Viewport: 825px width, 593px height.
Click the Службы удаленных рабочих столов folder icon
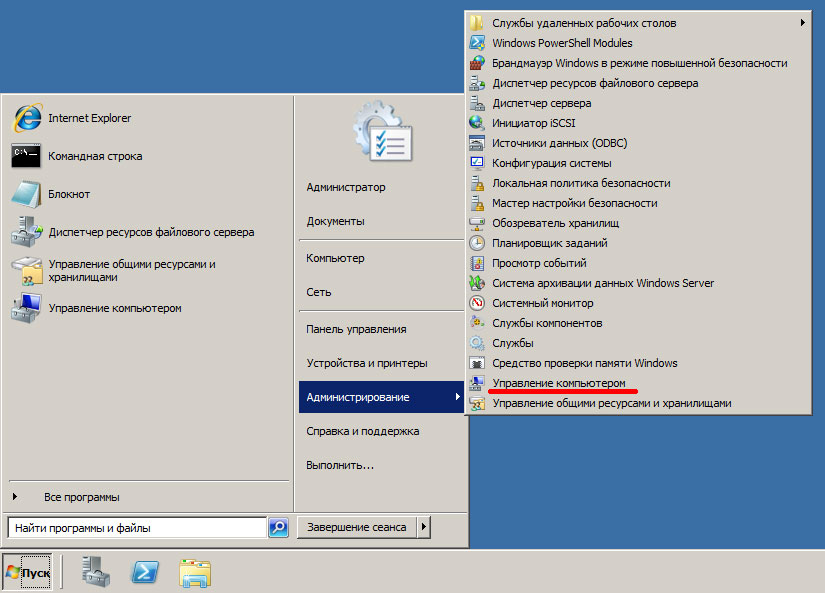pyautogui.click(x=477, y=23)
